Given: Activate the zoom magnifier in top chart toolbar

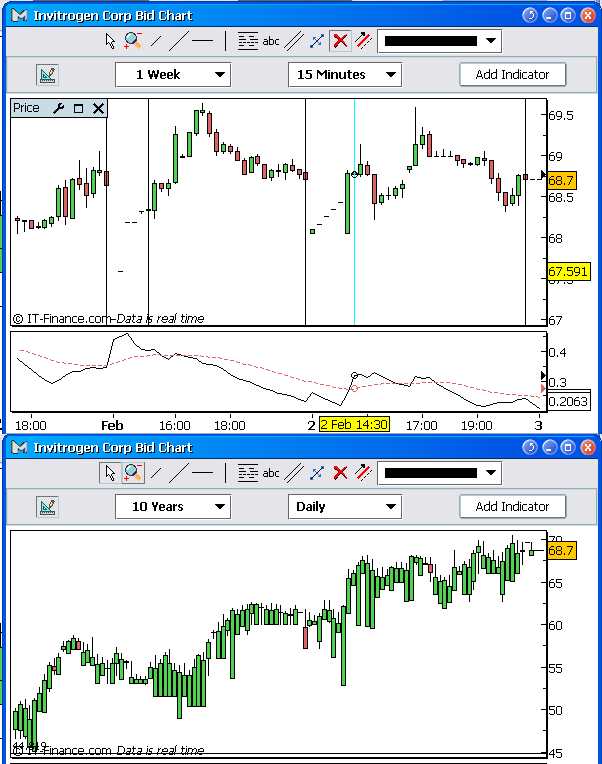Looking at the screenshot, I should click(x=133, y=41).
